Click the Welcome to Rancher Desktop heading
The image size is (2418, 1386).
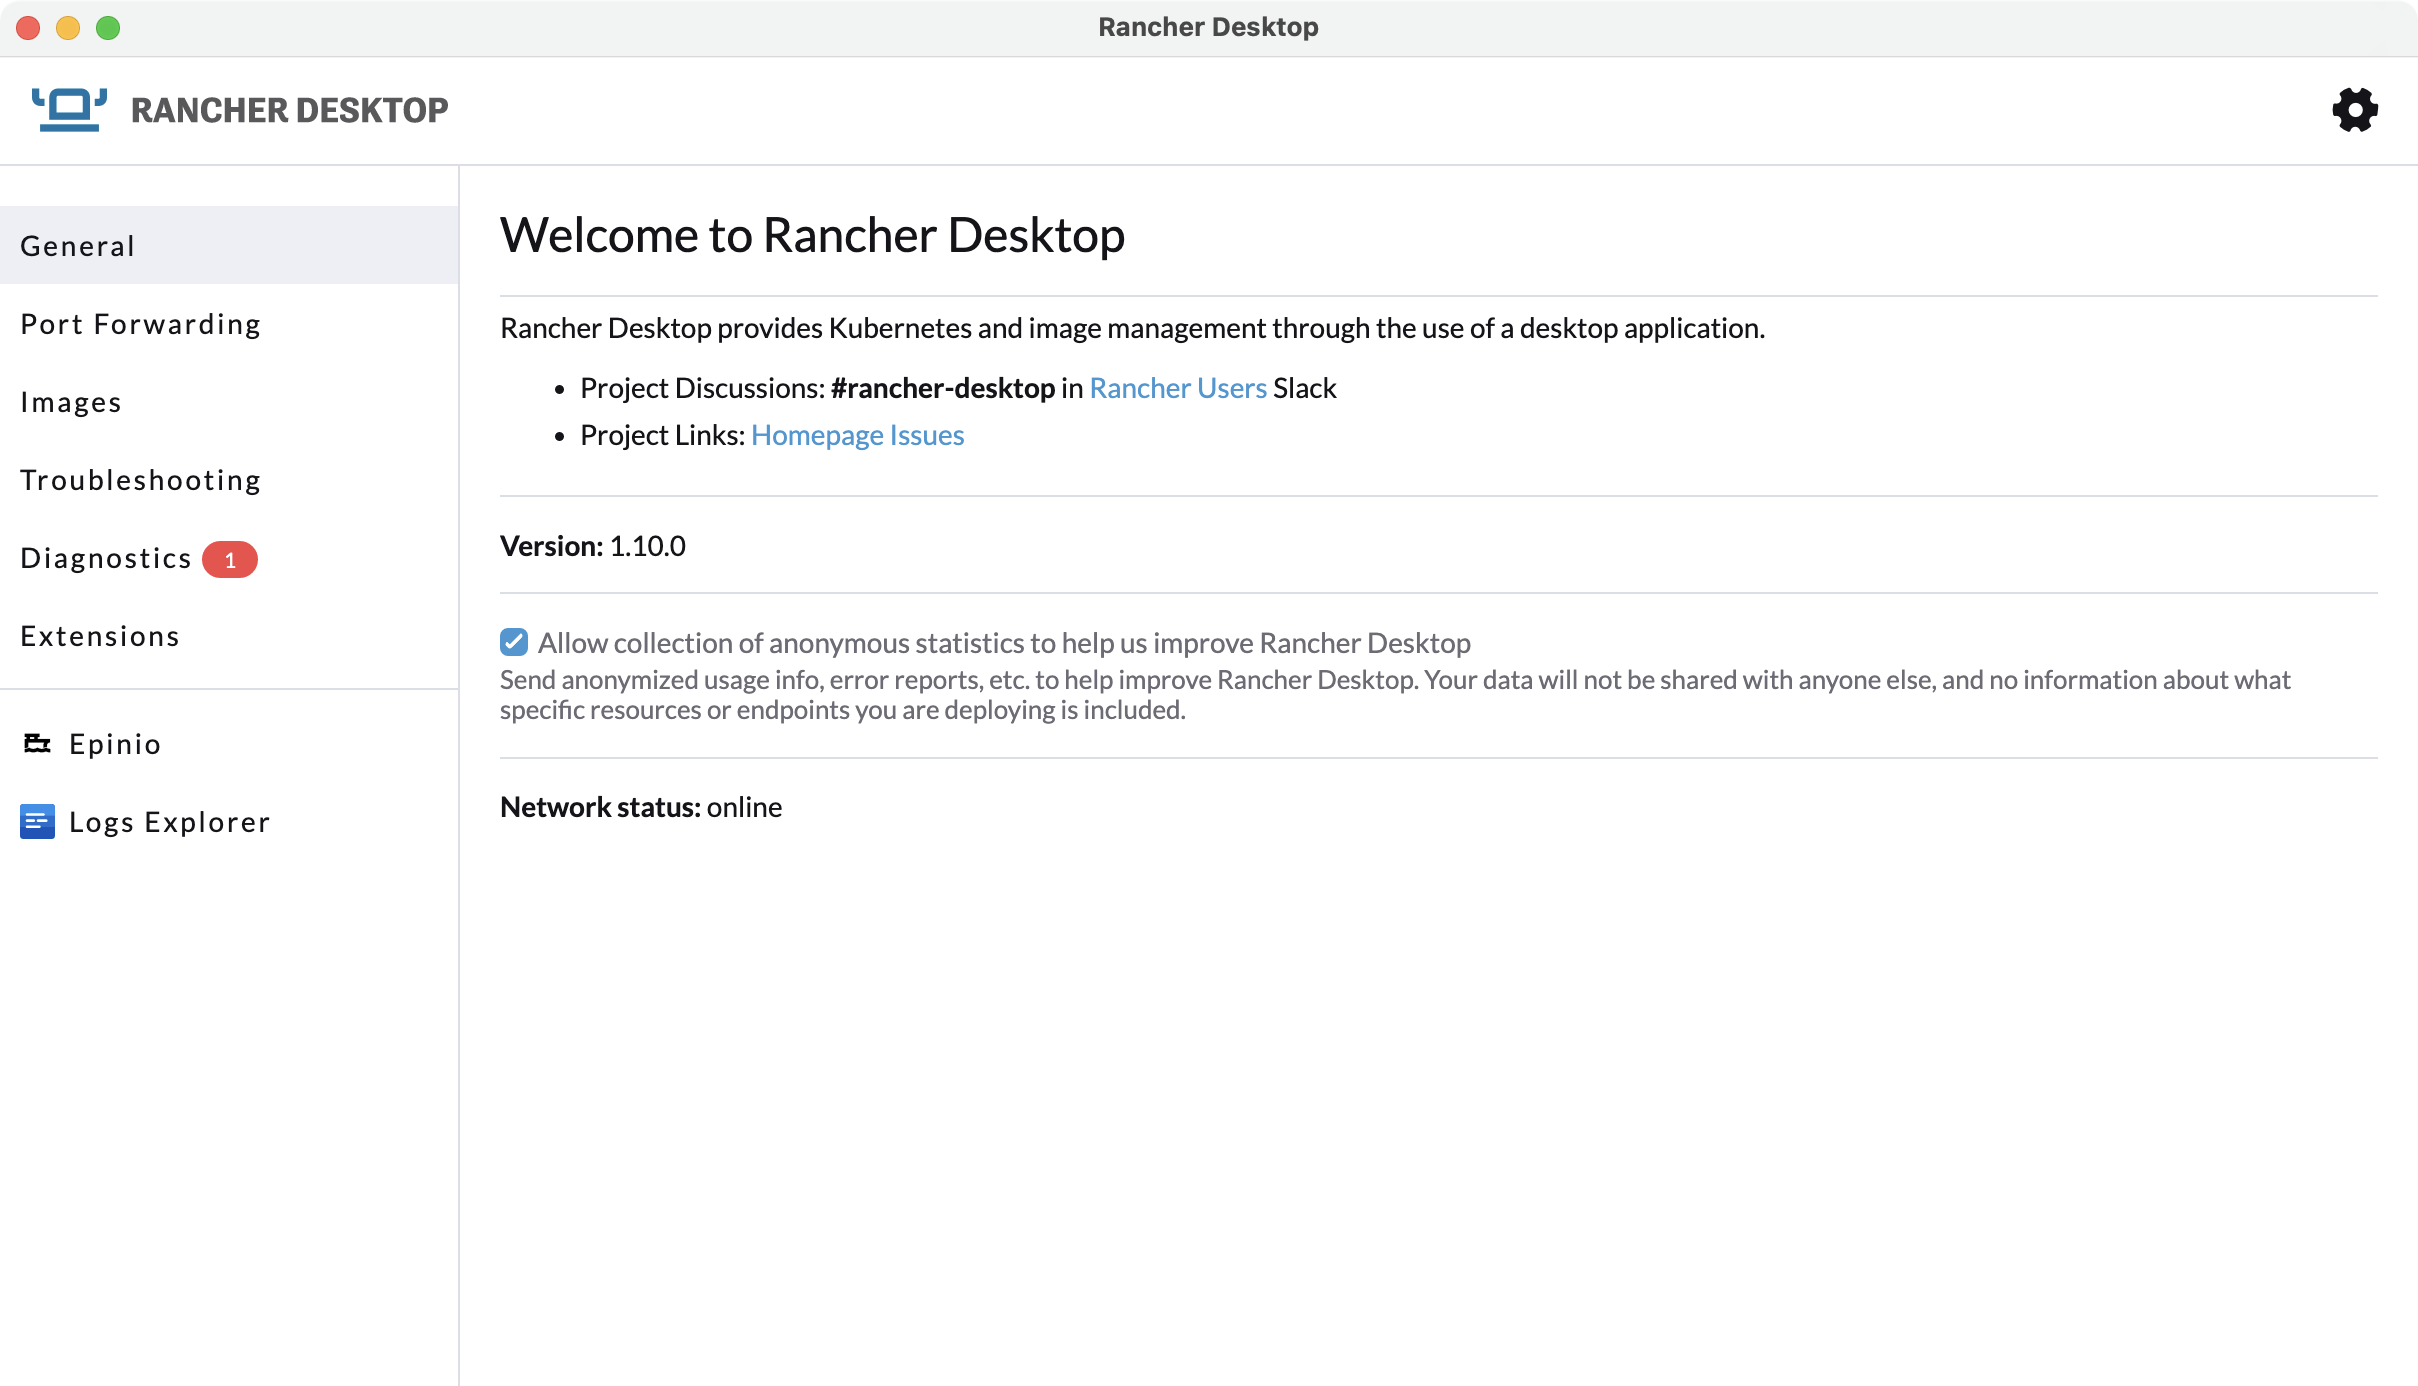812,234
